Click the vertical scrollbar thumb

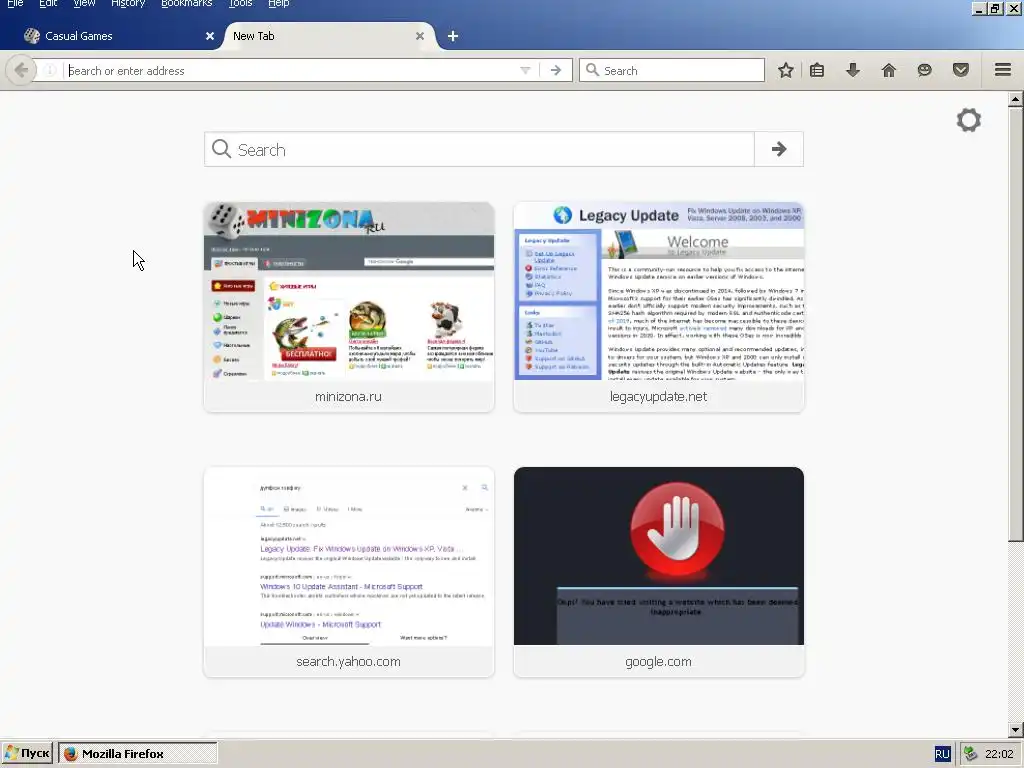(x=1015, y=324)
